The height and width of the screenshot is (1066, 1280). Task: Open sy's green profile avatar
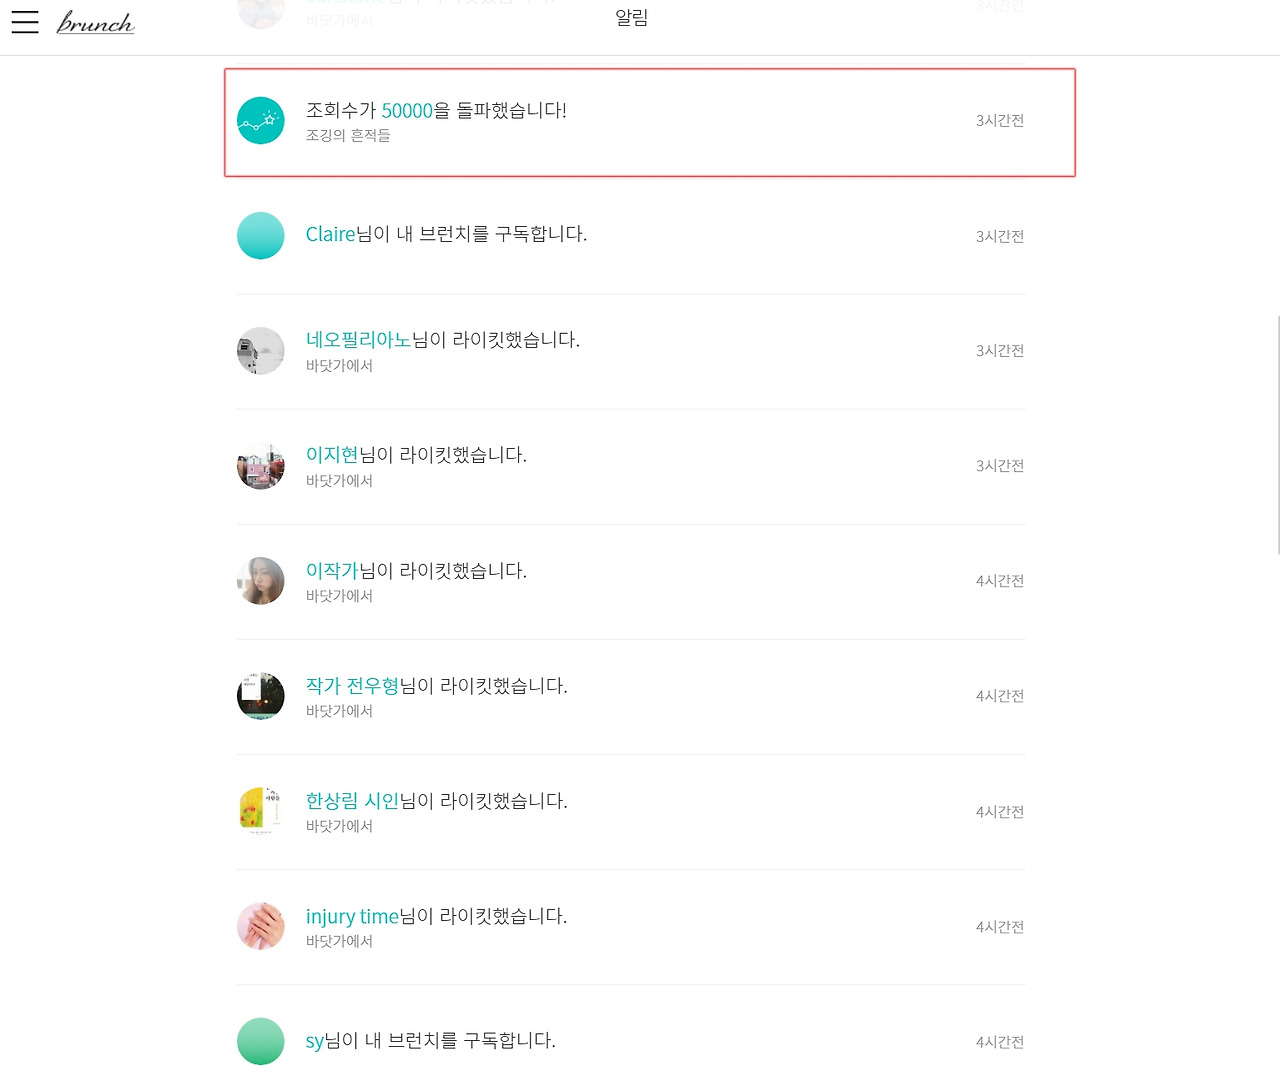[261, 1041]
